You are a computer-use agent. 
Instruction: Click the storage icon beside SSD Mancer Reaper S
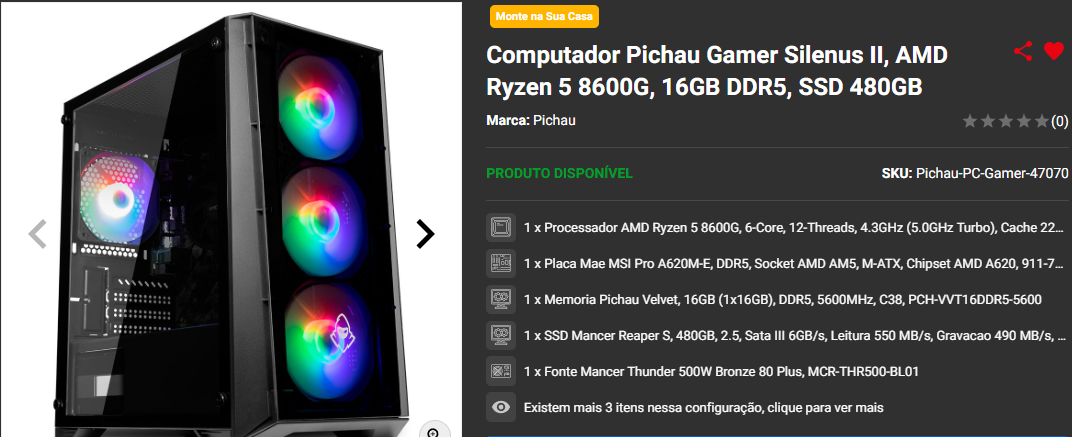tap(500, 335)
